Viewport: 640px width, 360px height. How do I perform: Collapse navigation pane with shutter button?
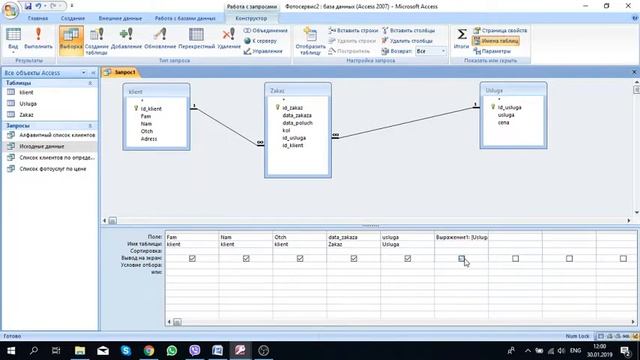coord(93,73)
